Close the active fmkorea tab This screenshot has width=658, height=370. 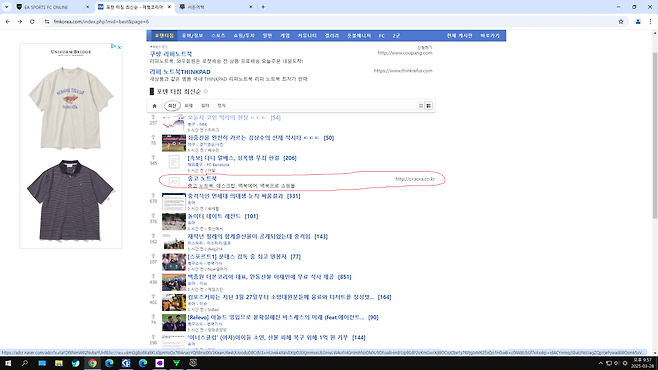[169, 7]
